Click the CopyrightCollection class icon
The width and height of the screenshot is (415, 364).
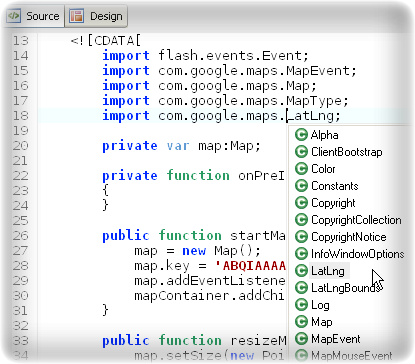pos(301,220)
